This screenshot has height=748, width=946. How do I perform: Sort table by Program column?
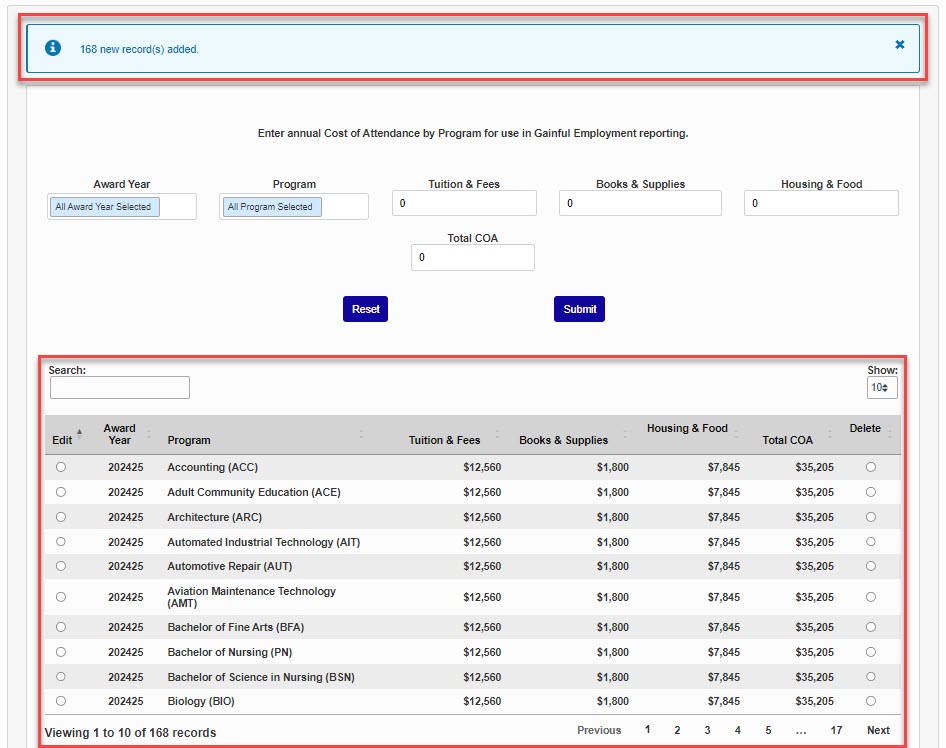click(x=189, y=440)
